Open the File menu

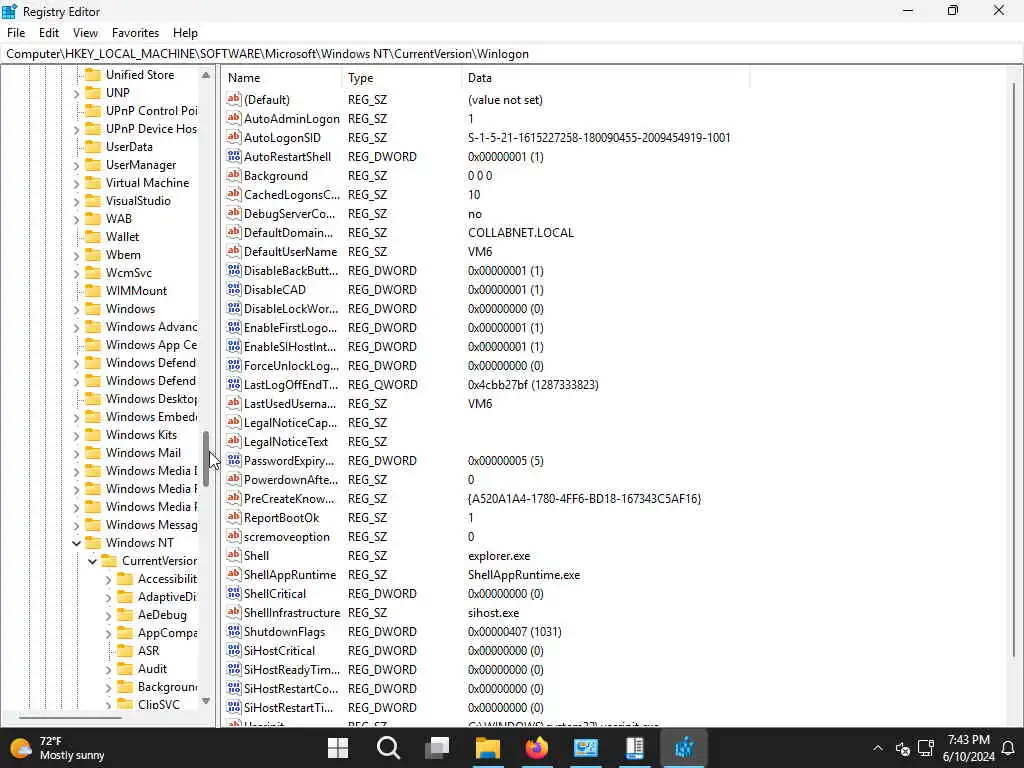pos(16,33)
